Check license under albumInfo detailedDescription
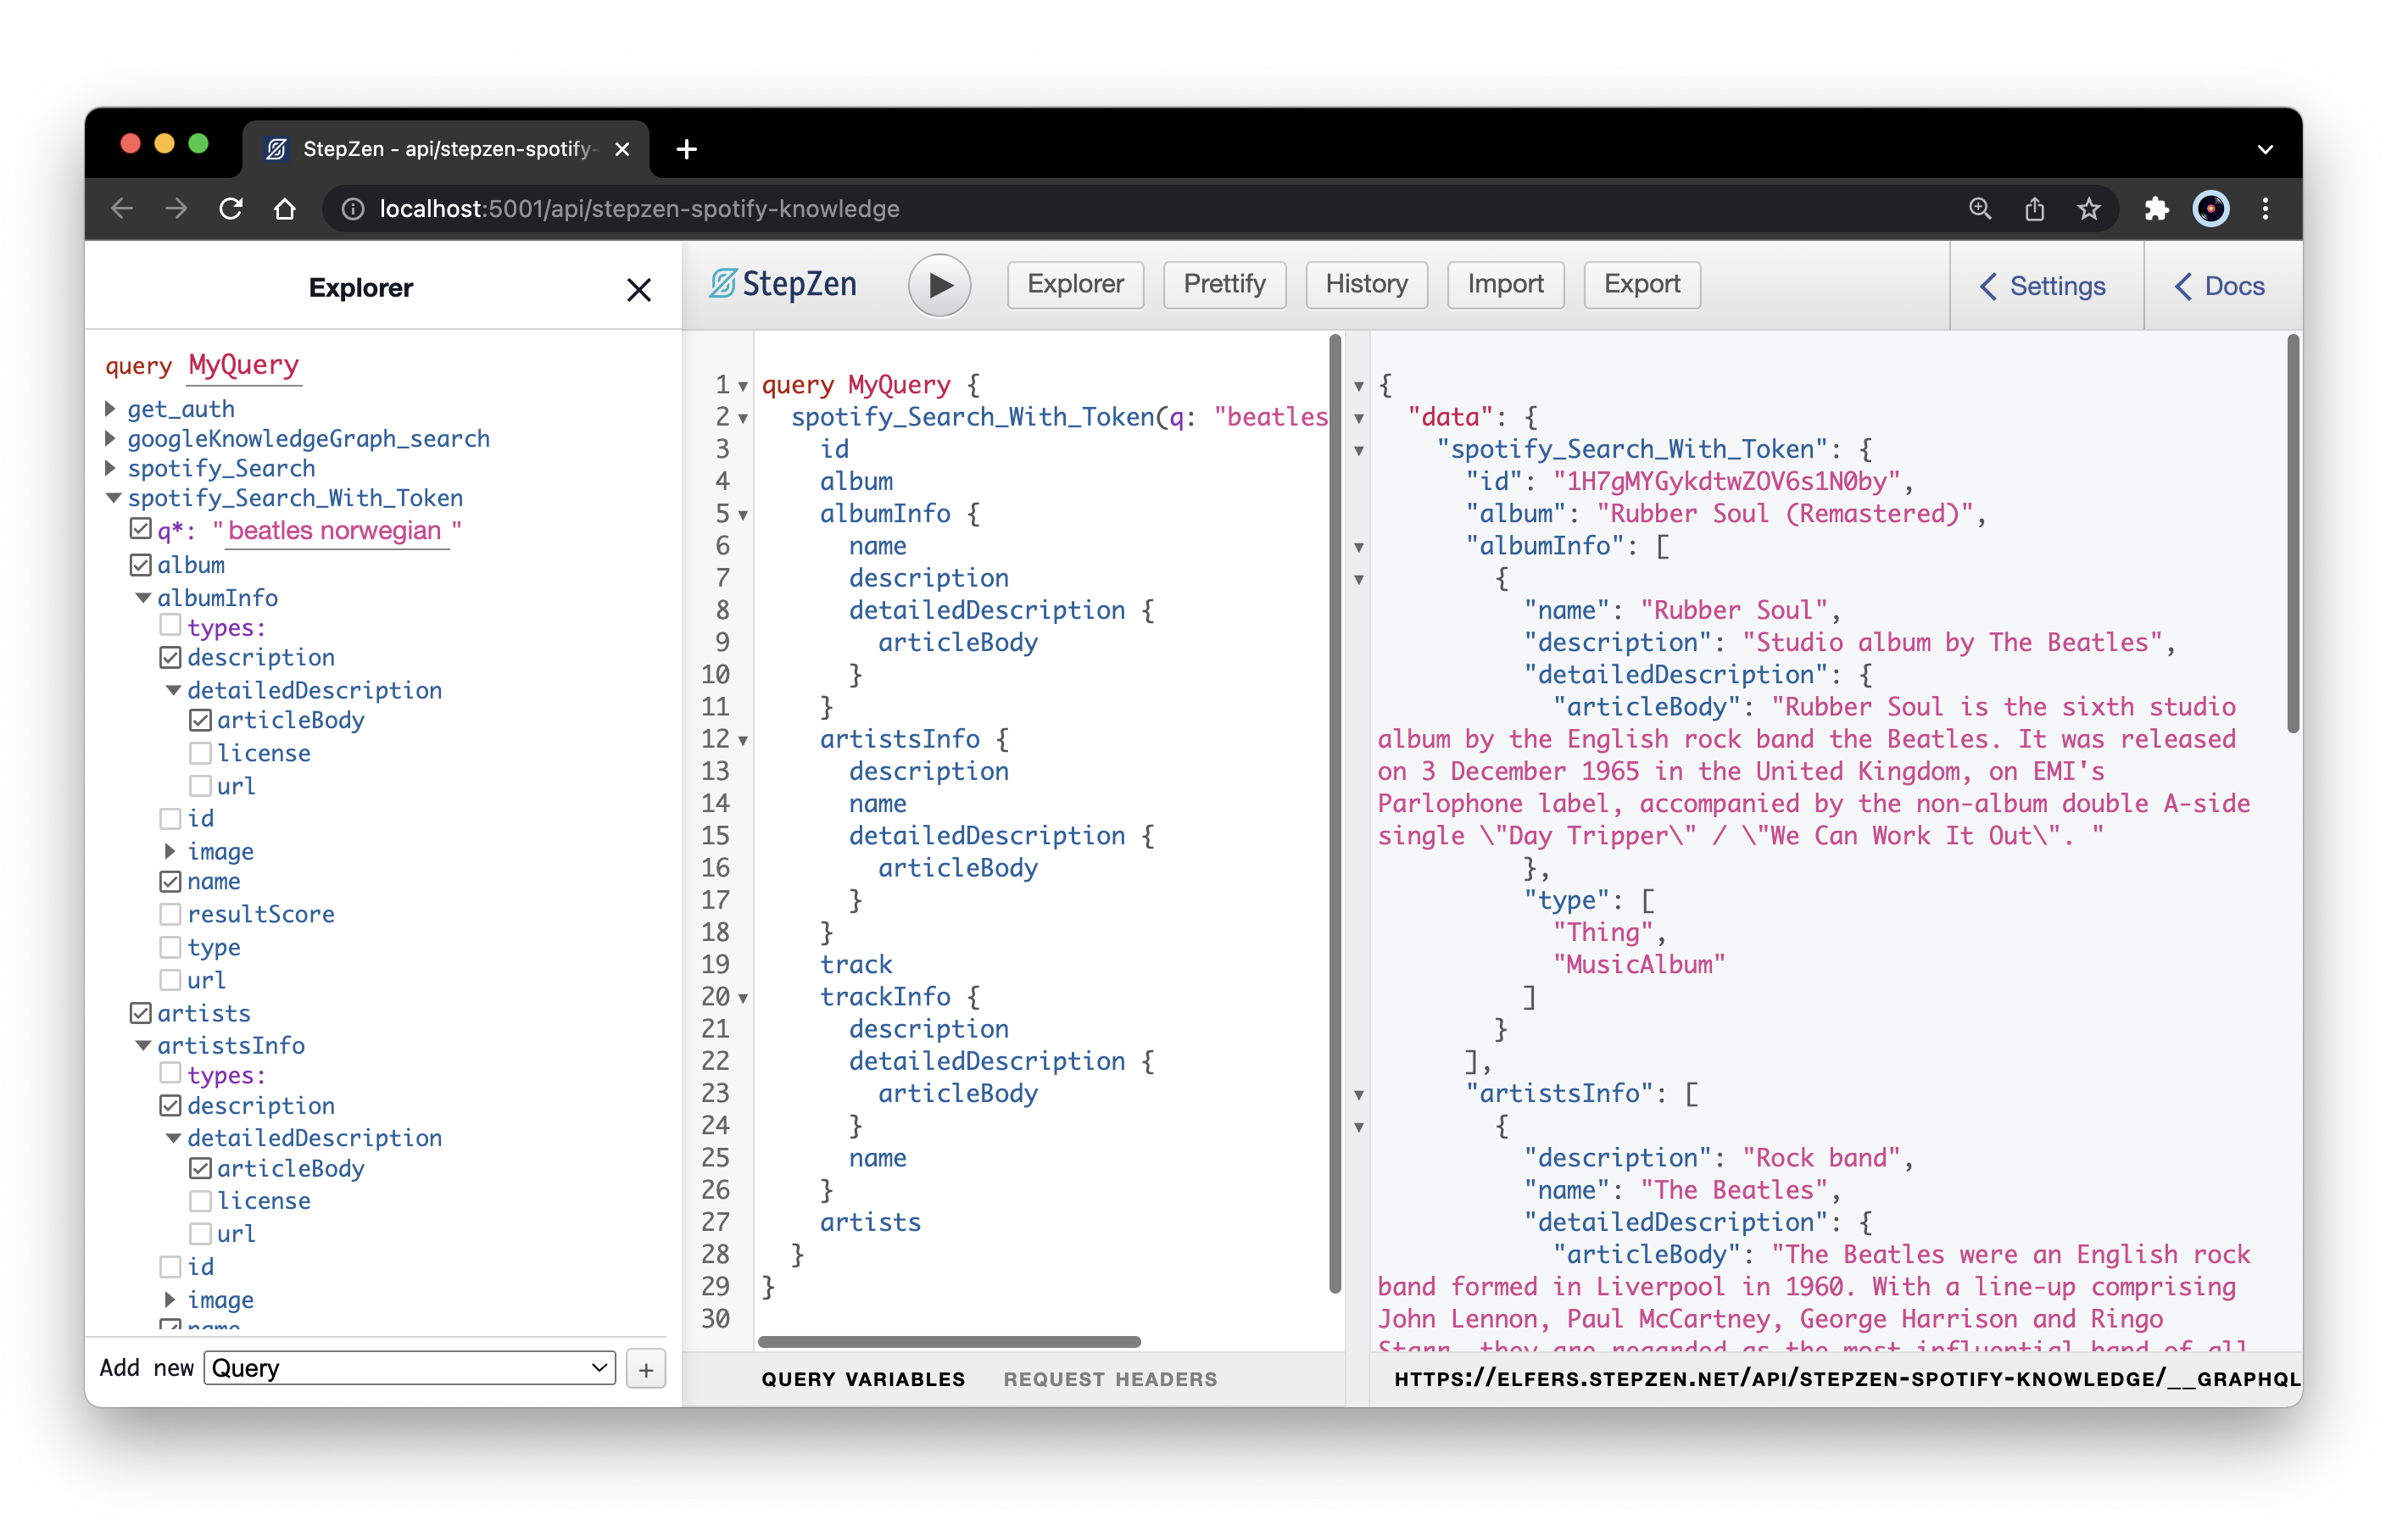This screenshot has width=2408, height=1531. [200, 753]
